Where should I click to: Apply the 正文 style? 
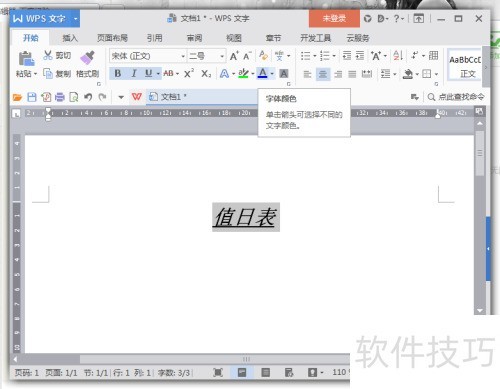[465, 65]
